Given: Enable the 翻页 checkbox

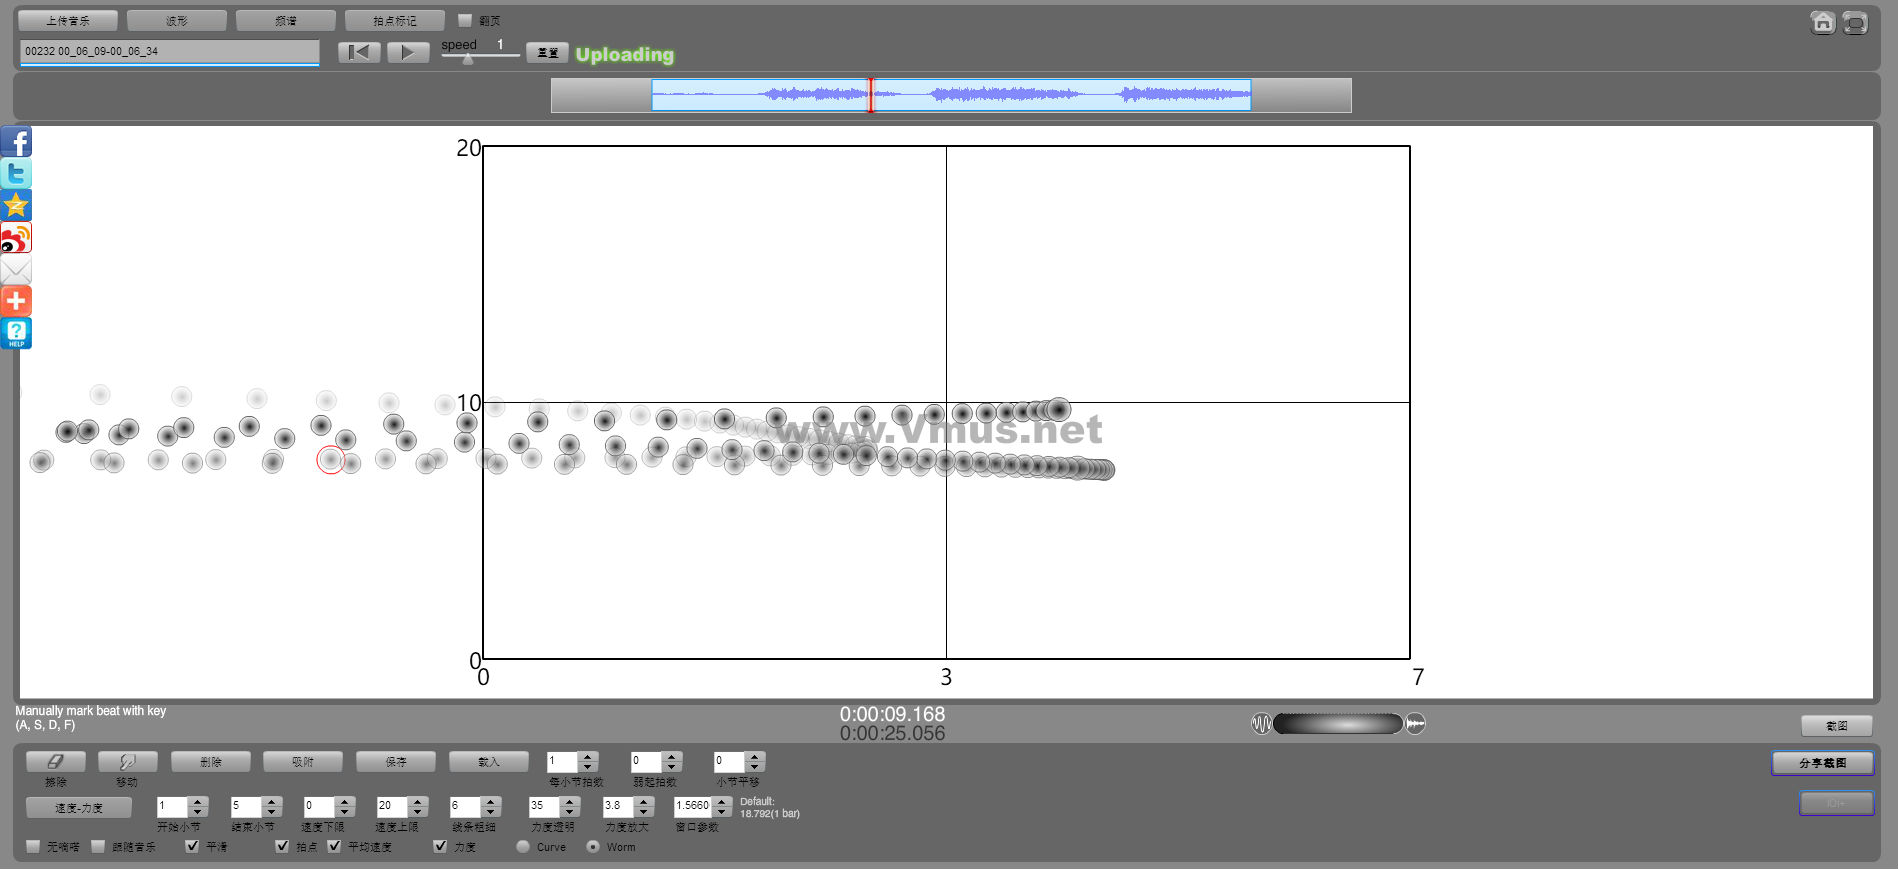Looking at the screenshot, I should pos(465,20).
